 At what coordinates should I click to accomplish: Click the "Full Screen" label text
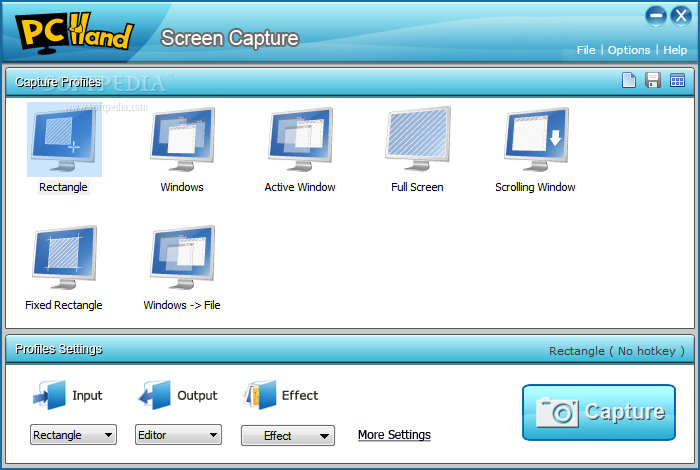point(417,187)
